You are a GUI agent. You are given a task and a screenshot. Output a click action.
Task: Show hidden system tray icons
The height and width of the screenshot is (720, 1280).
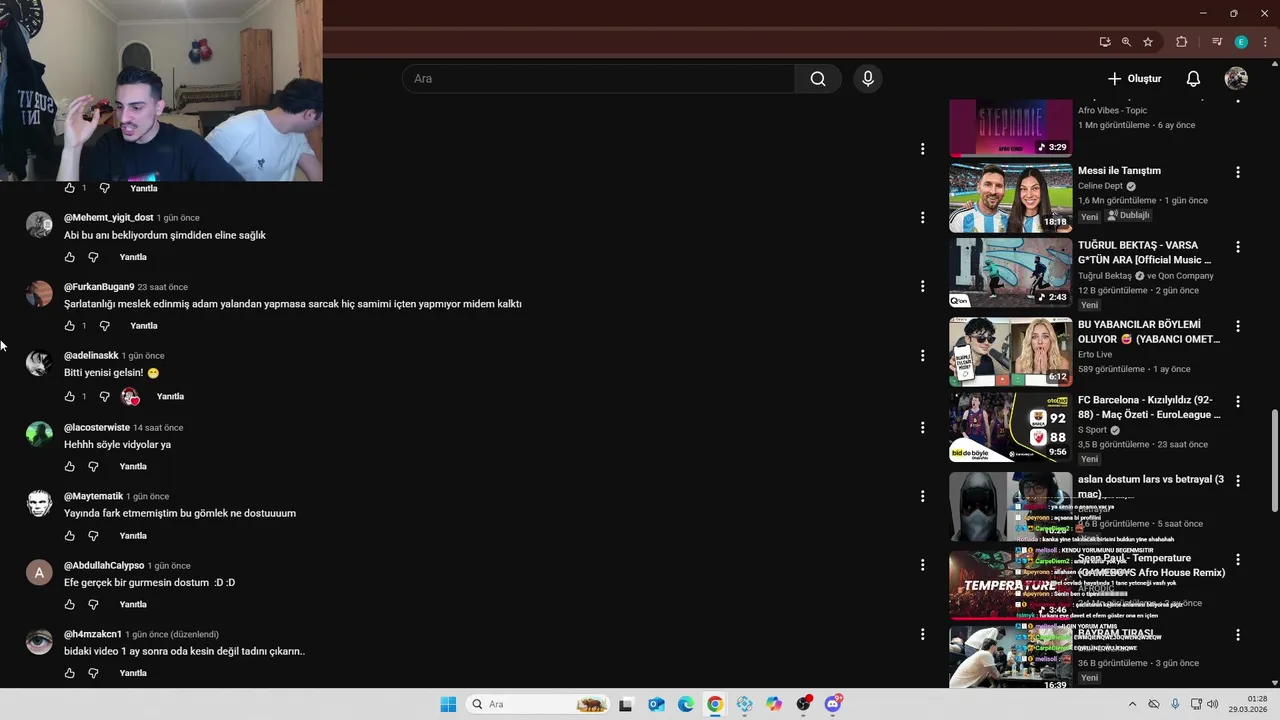click(x=1132, y=704)
